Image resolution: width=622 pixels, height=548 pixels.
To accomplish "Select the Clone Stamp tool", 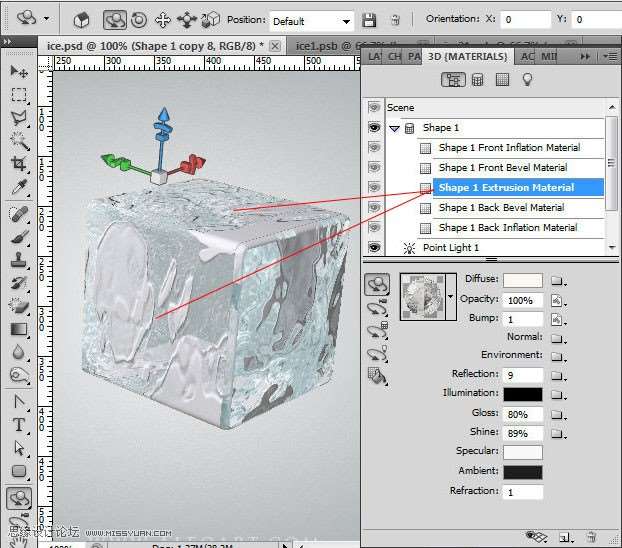I will pos(18,259).
